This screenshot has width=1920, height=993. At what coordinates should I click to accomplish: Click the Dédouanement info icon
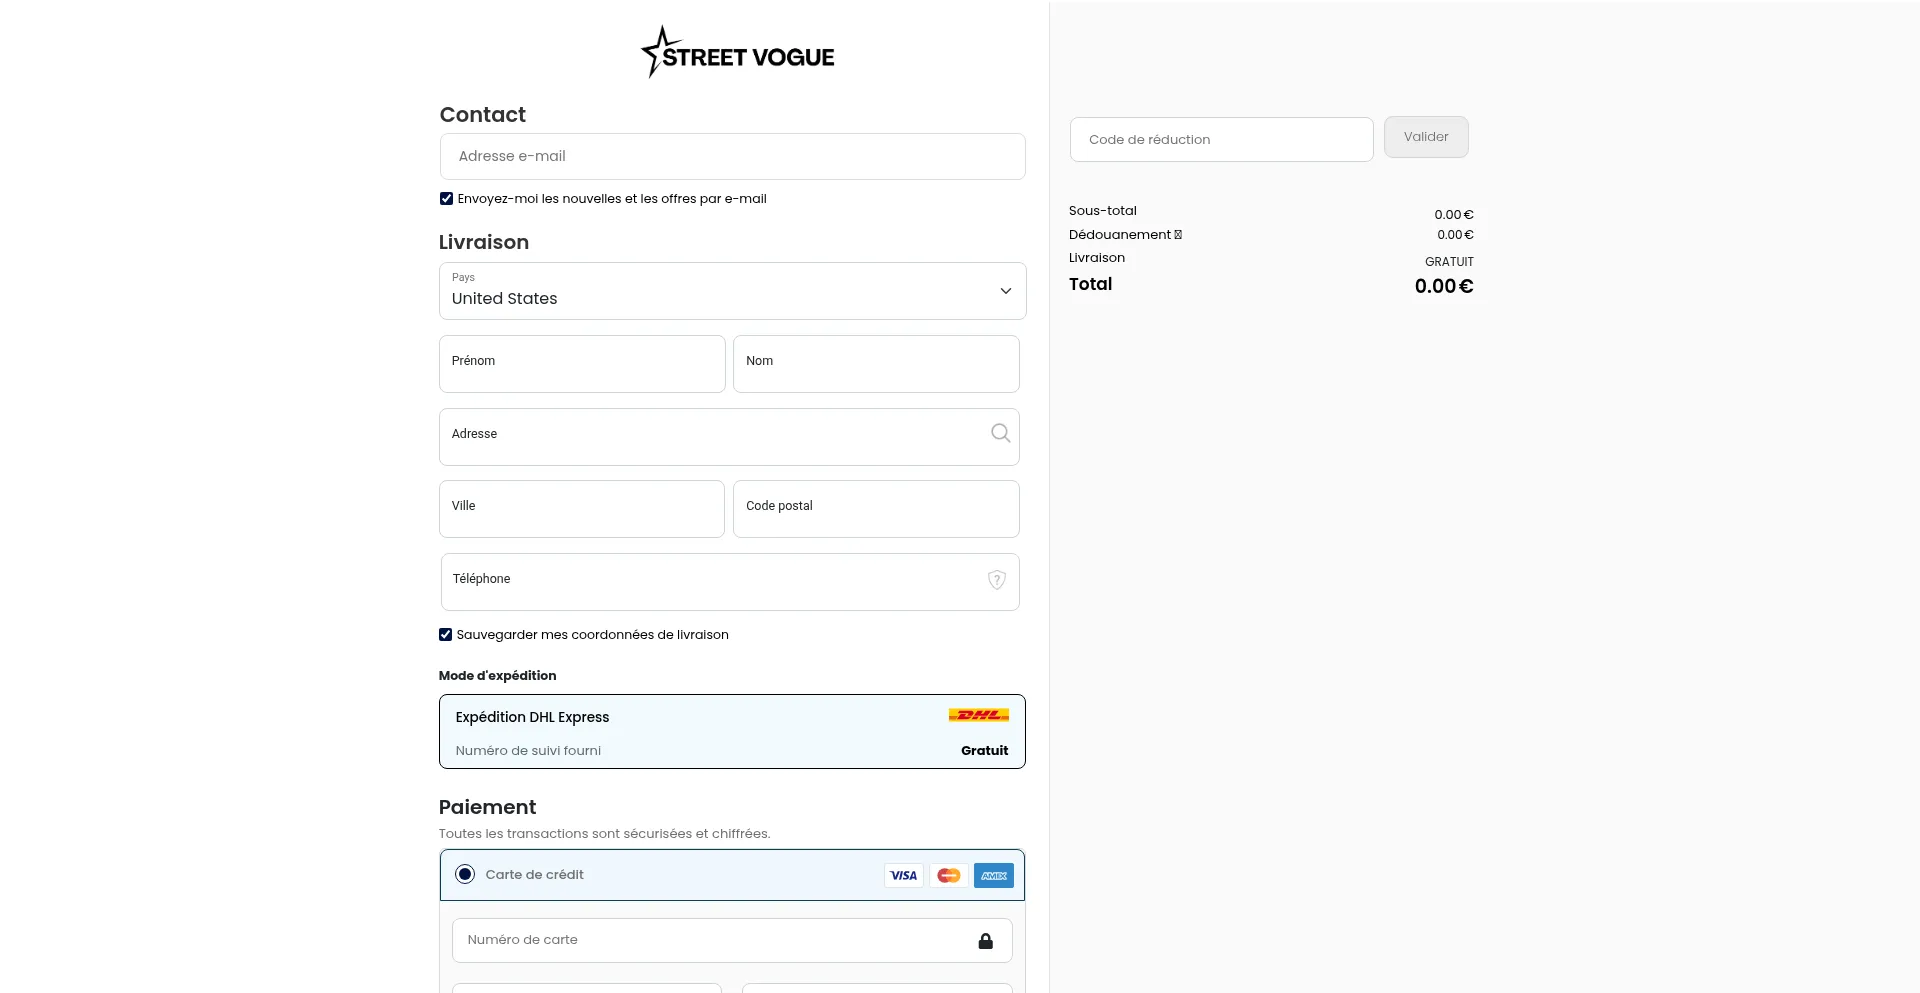tap(1178, 235)
